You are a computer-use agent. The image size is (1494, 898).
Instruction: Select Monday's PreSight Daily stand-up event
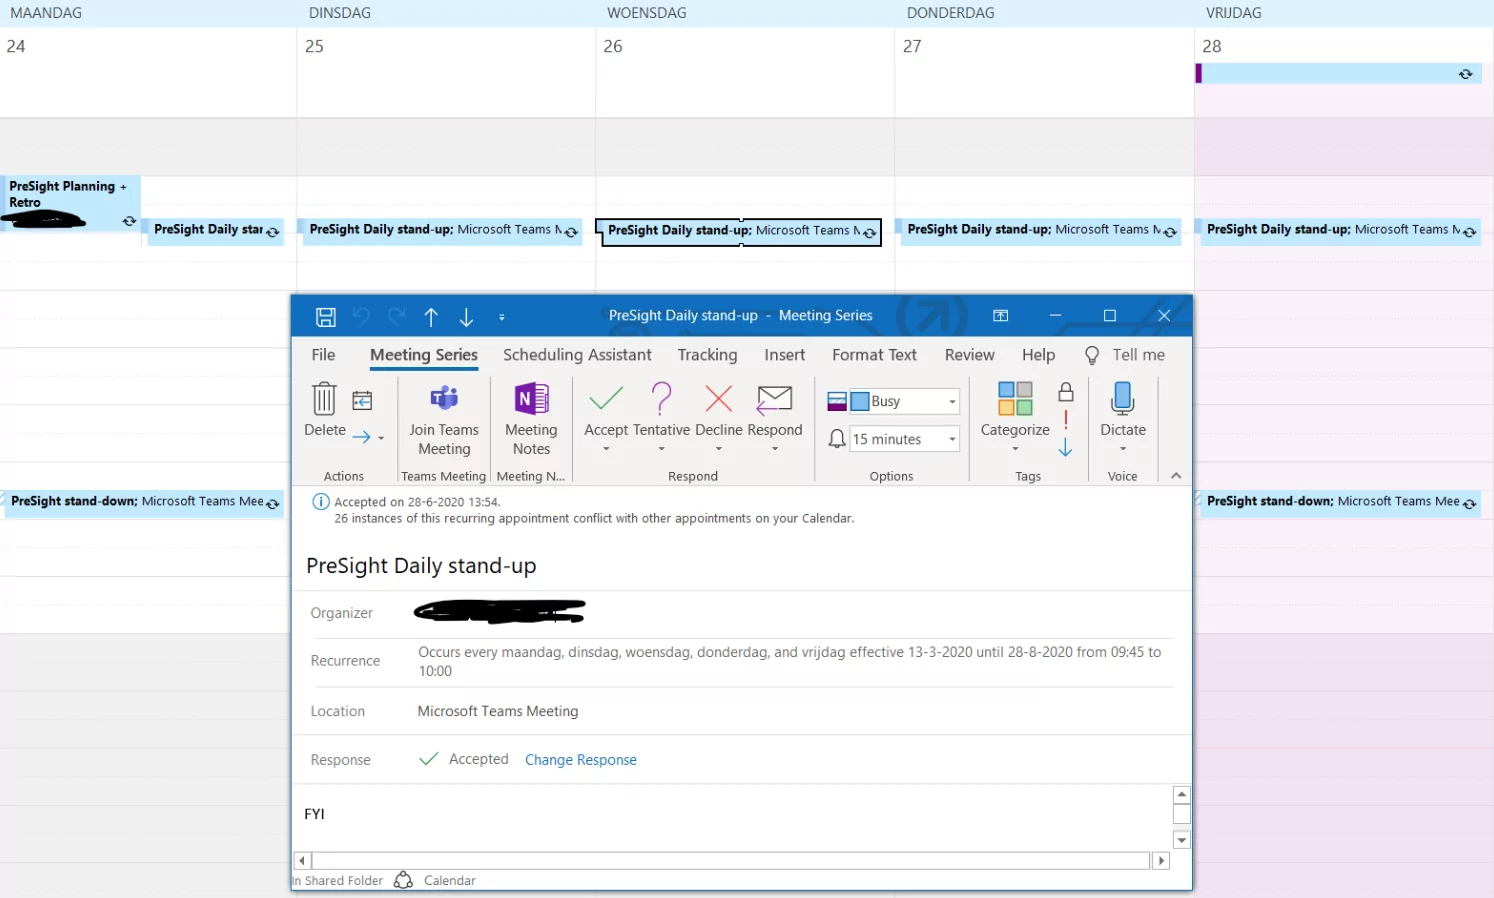pos(215,230)
